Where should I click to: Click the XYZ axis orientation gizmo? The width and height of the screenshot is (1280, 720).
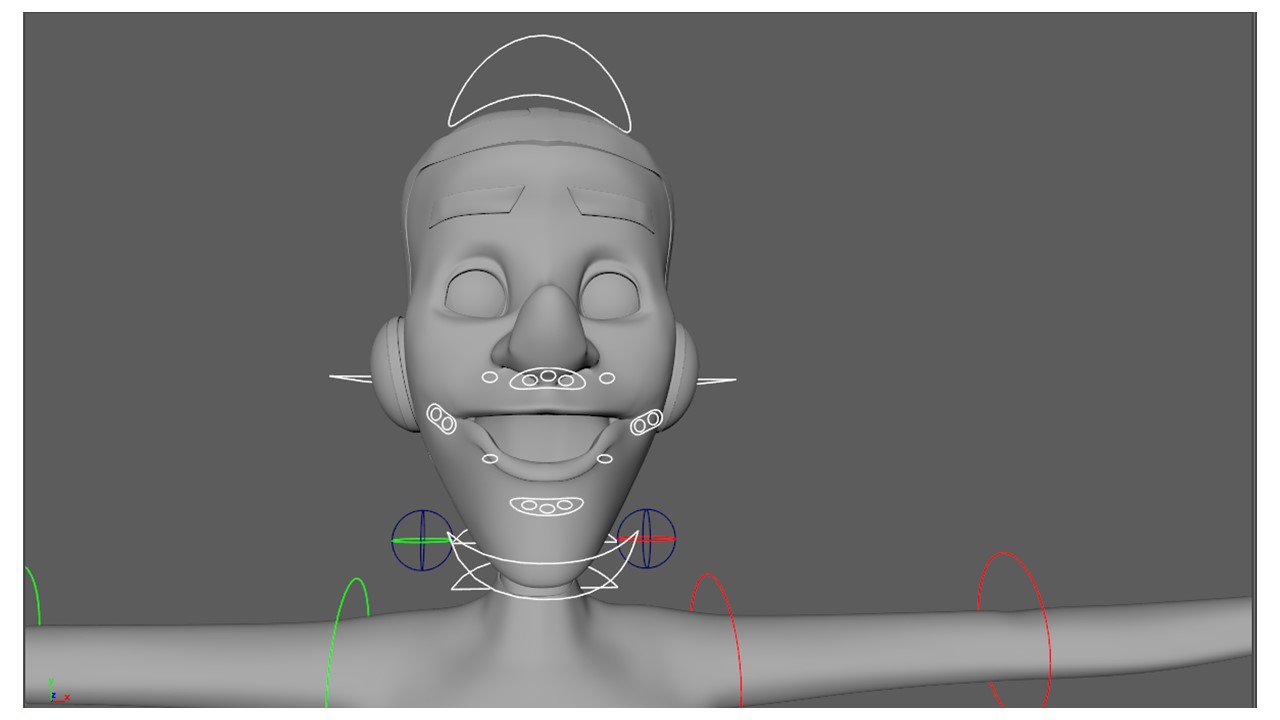pos(58,691)
